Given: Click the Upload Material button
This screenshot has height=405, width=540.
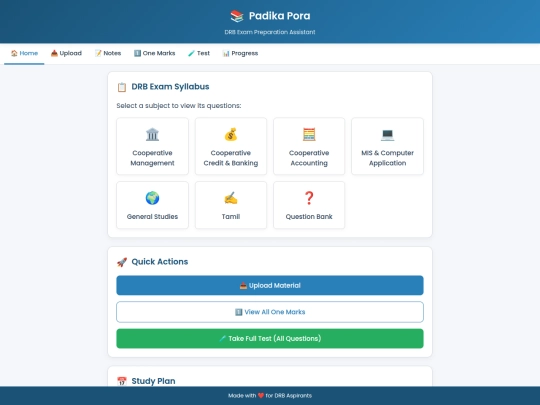Looking at the screenshot, I should point(270,285).
